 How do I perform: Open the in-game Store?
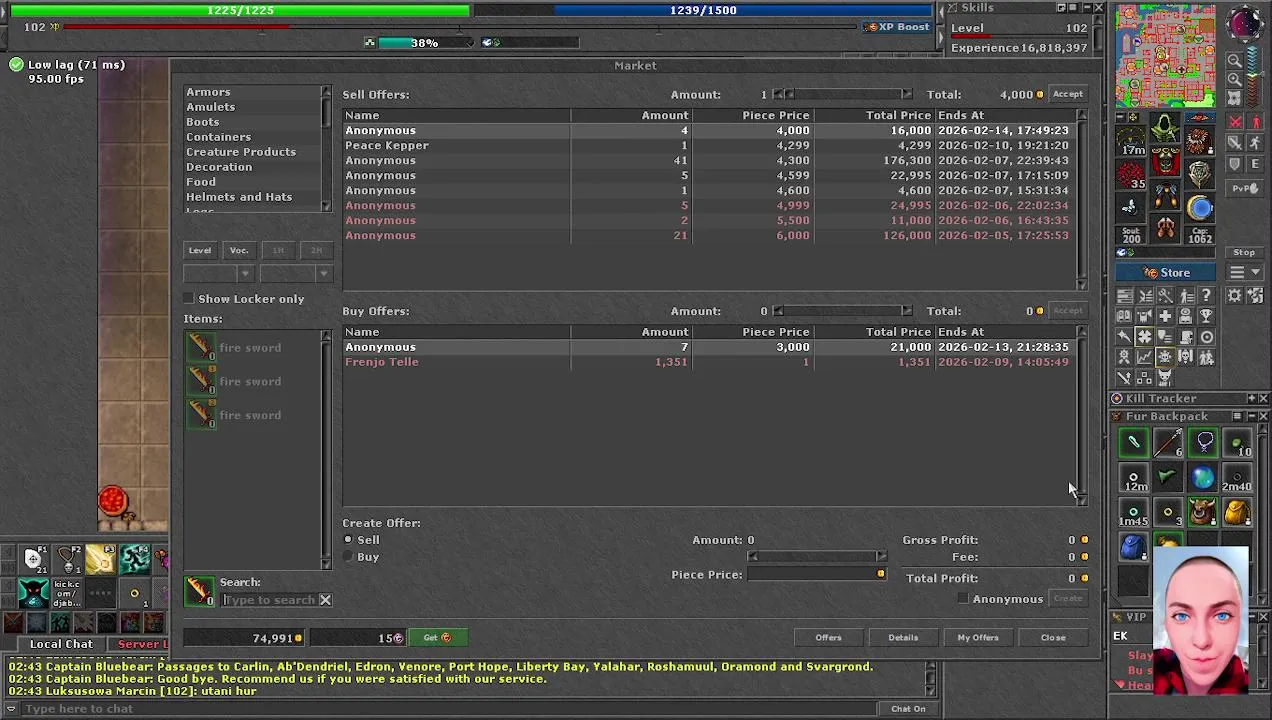[1166, 273]
